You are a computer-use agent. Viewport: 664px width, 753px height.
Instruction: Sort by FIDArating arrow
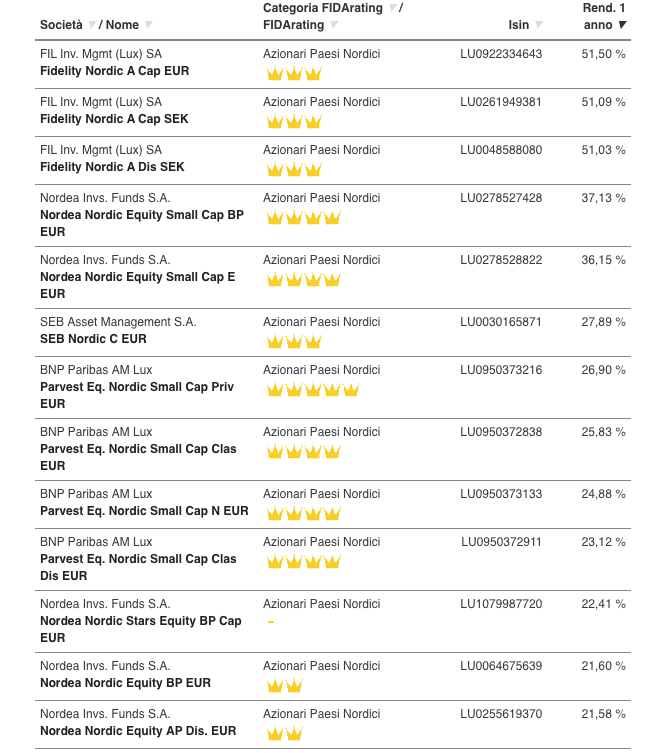pos(334,25)
